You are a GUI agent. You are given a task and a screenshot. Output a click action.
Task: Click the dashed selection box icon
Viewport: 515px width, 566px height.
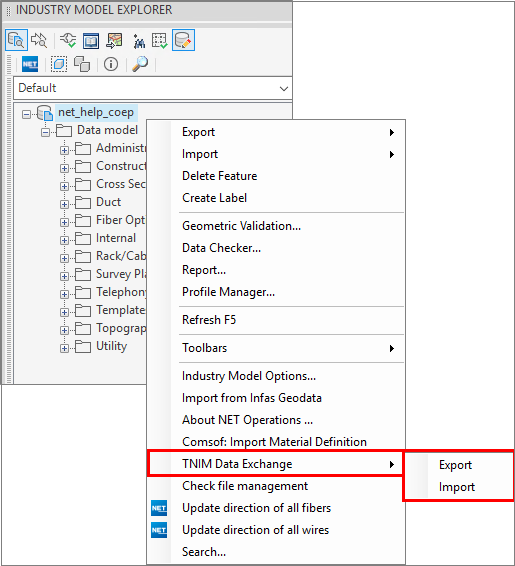(x=59, y=64)
